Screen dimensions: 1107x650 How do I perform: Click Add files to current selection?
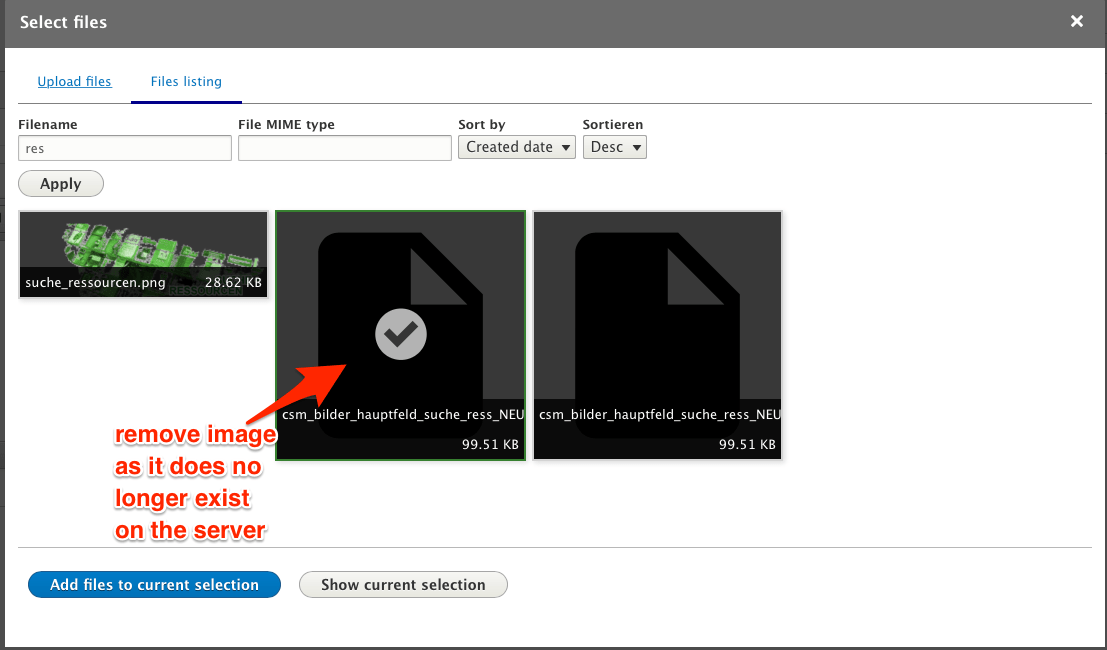[x=154, y=584]
